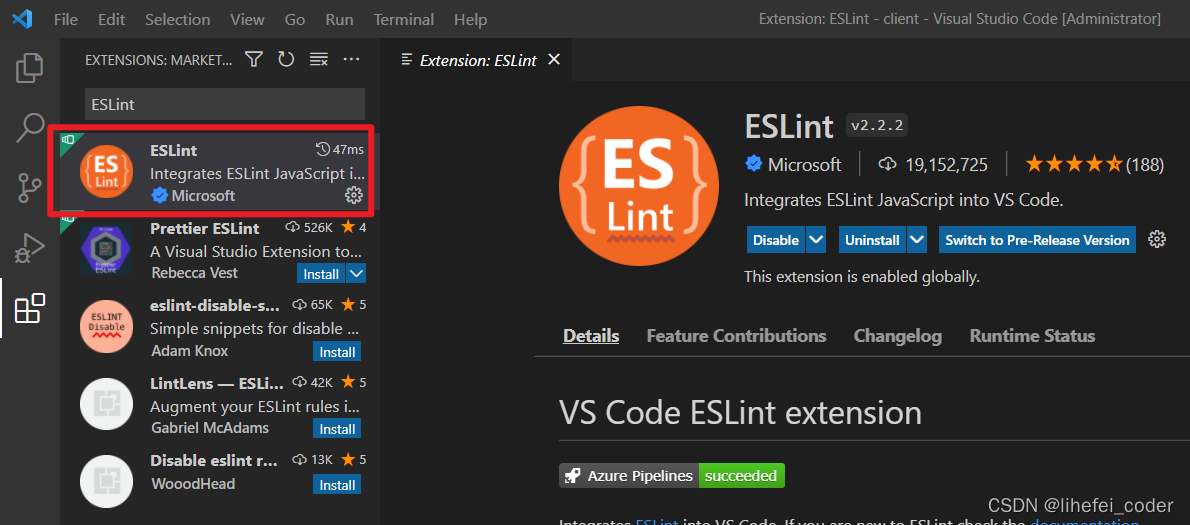Select eslint-disable-snippets extension icon
The width and height of the screenshot is (1190, 525).
(x=107, y=326)
